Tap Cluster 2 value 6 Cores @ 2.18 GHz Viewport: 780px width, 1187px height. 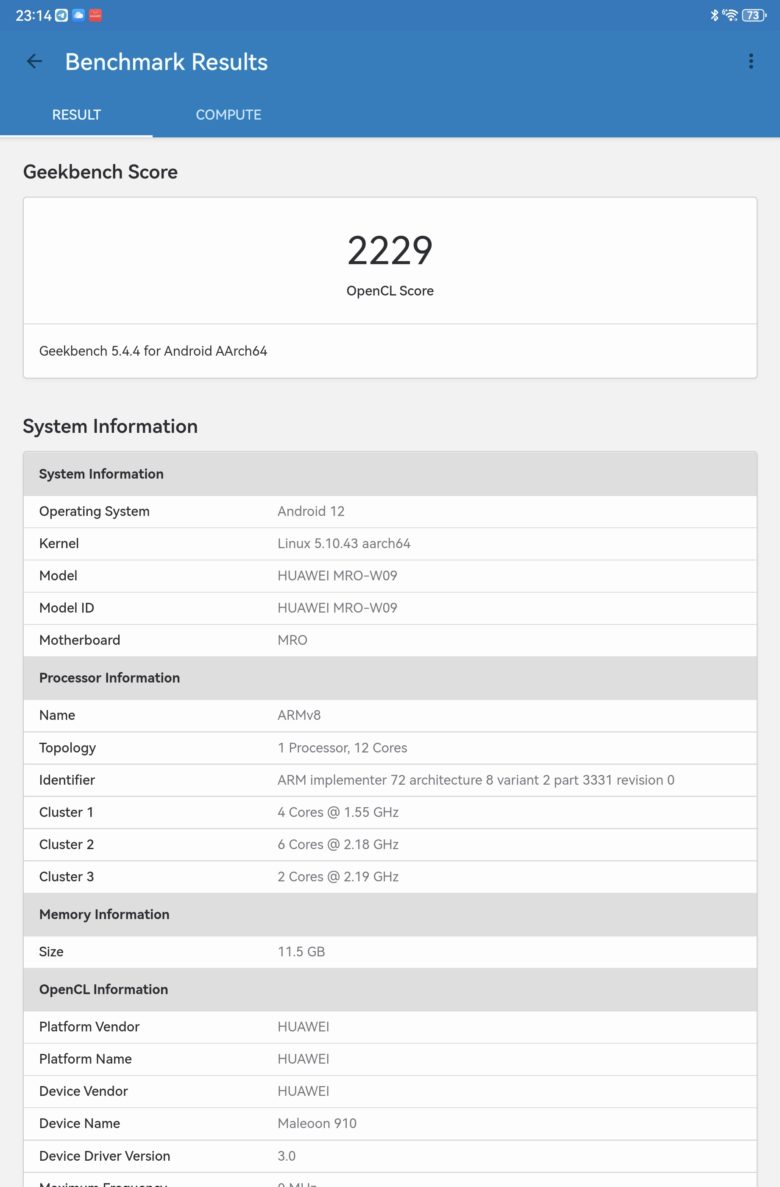pos(338,844)
